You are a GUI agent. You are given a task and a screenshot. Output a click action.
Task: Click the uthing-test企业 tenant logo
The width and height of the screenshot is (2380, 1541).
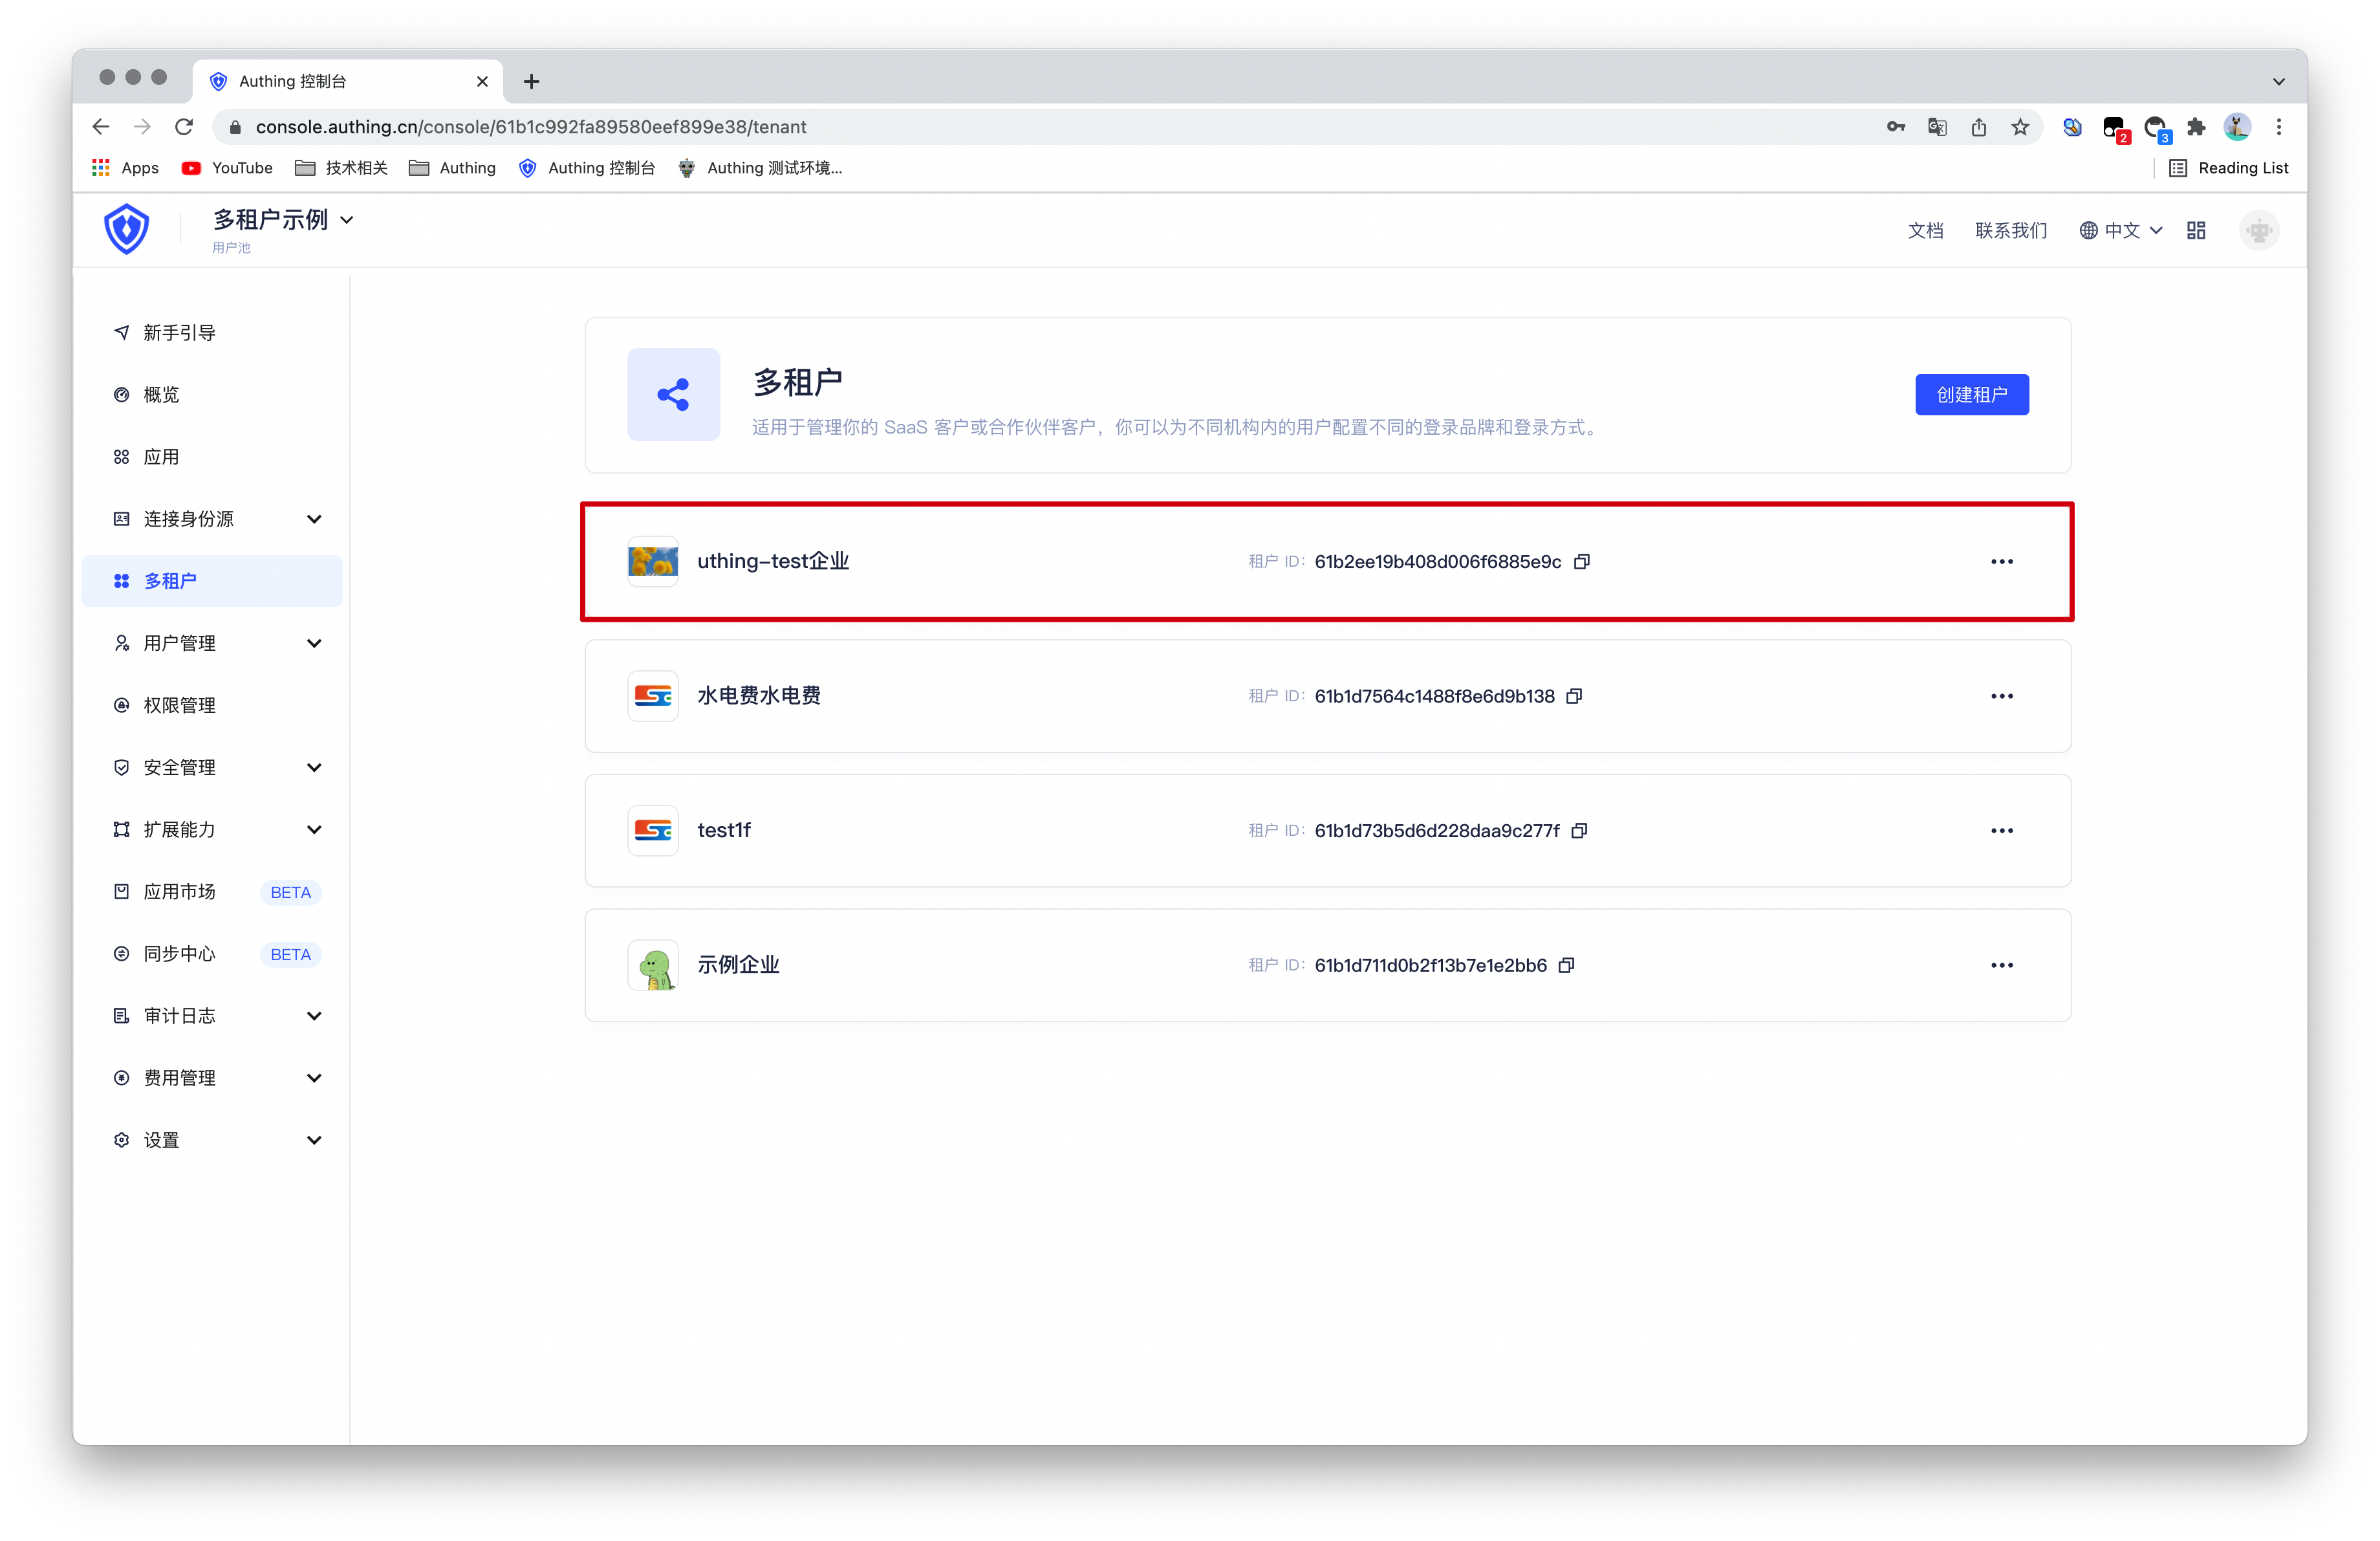pos(653,561)
